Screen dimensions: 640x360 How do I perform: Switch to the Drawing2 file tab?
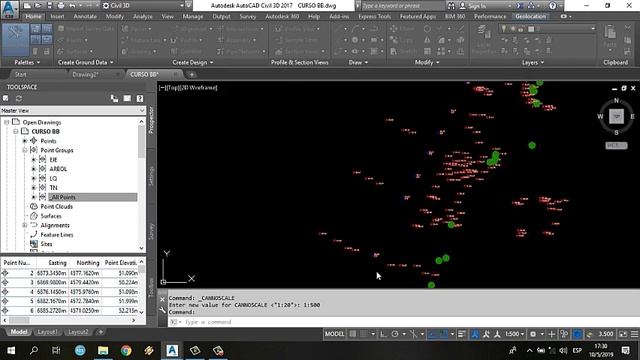(85, 74)
